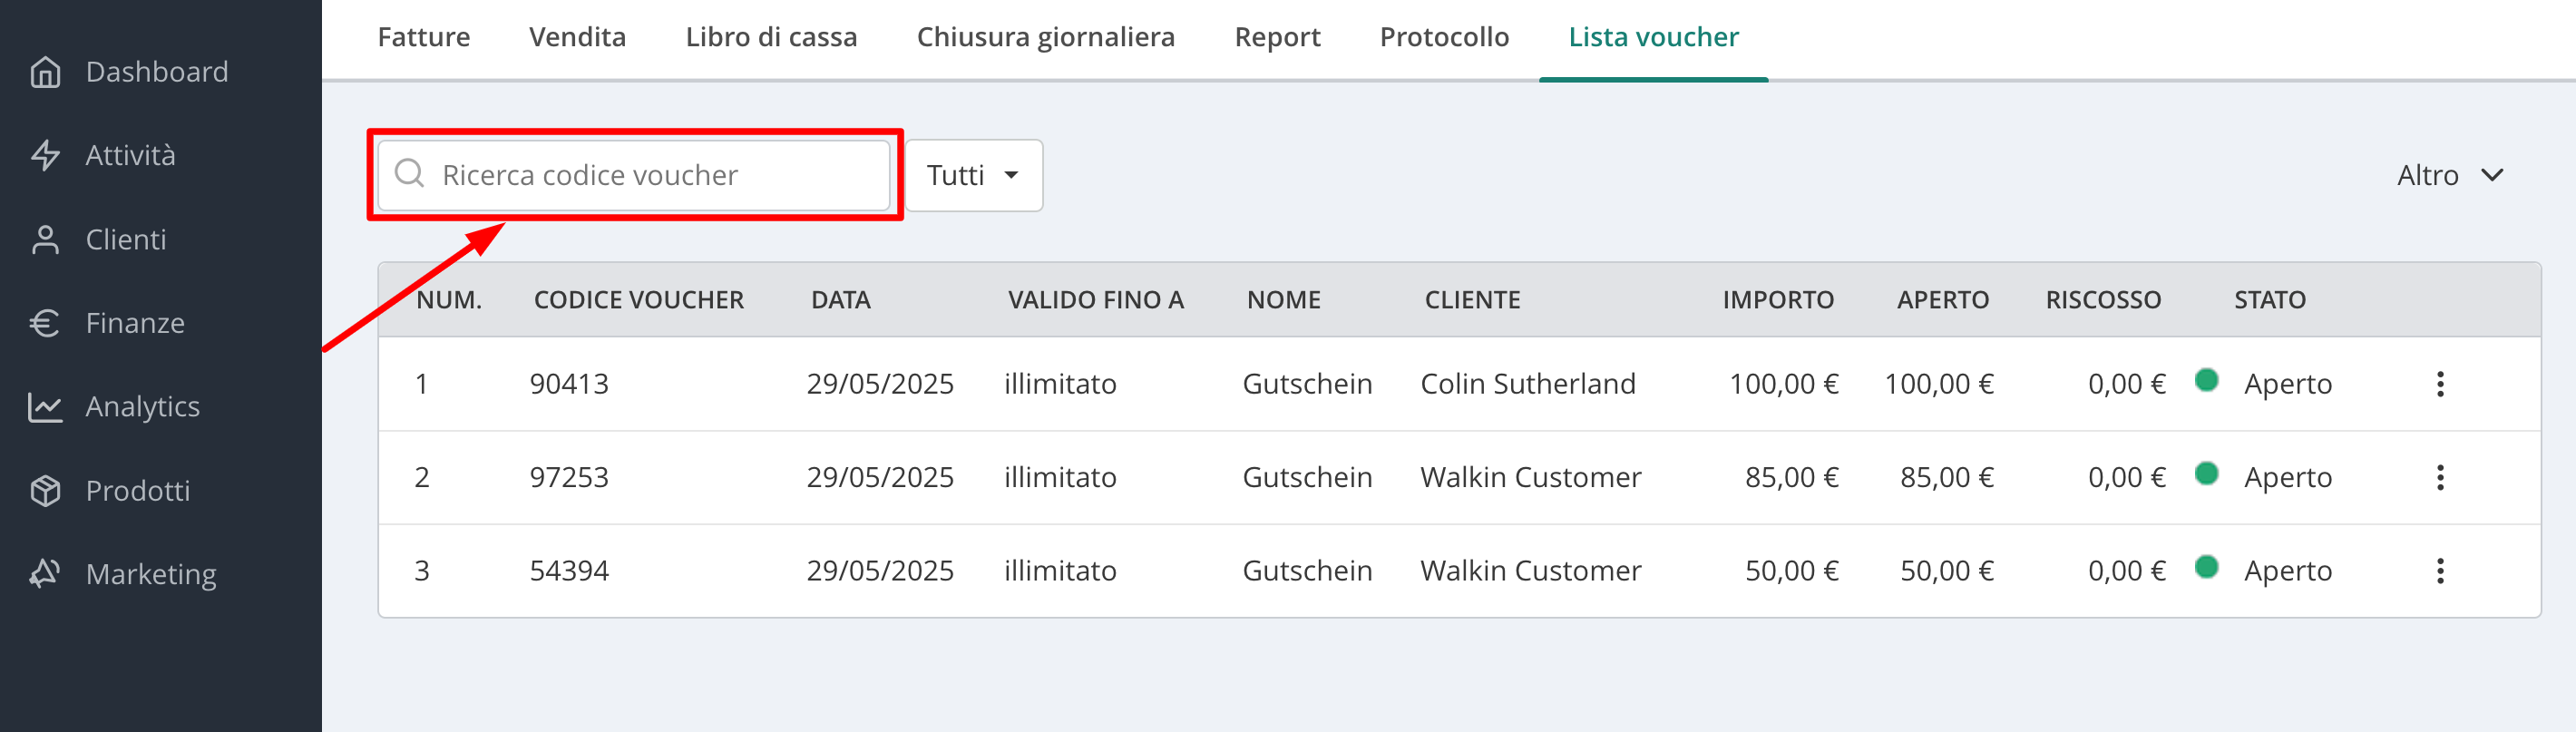This screenshot has width=2576, height=732.
Task: Expand the Altro dropdown menu
Action: point(2450,175)
